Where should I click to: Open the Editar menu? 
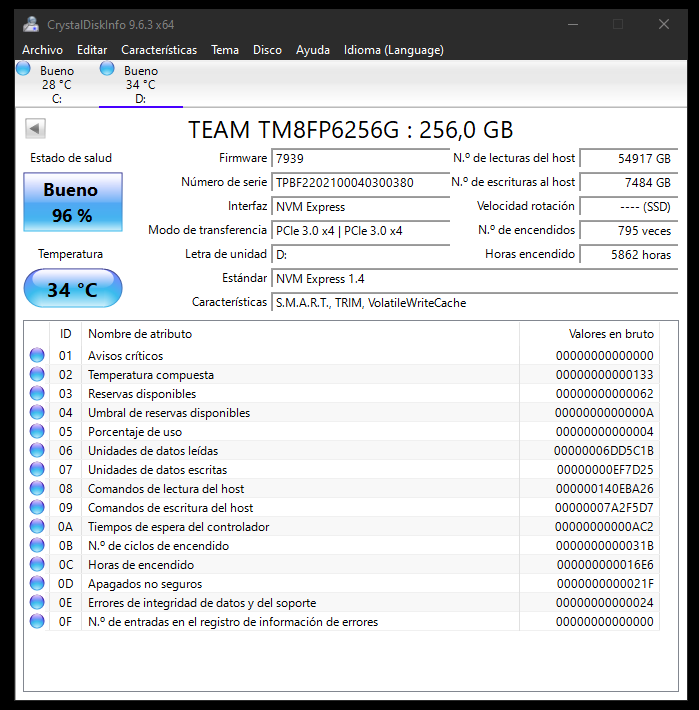coord(92,50)
